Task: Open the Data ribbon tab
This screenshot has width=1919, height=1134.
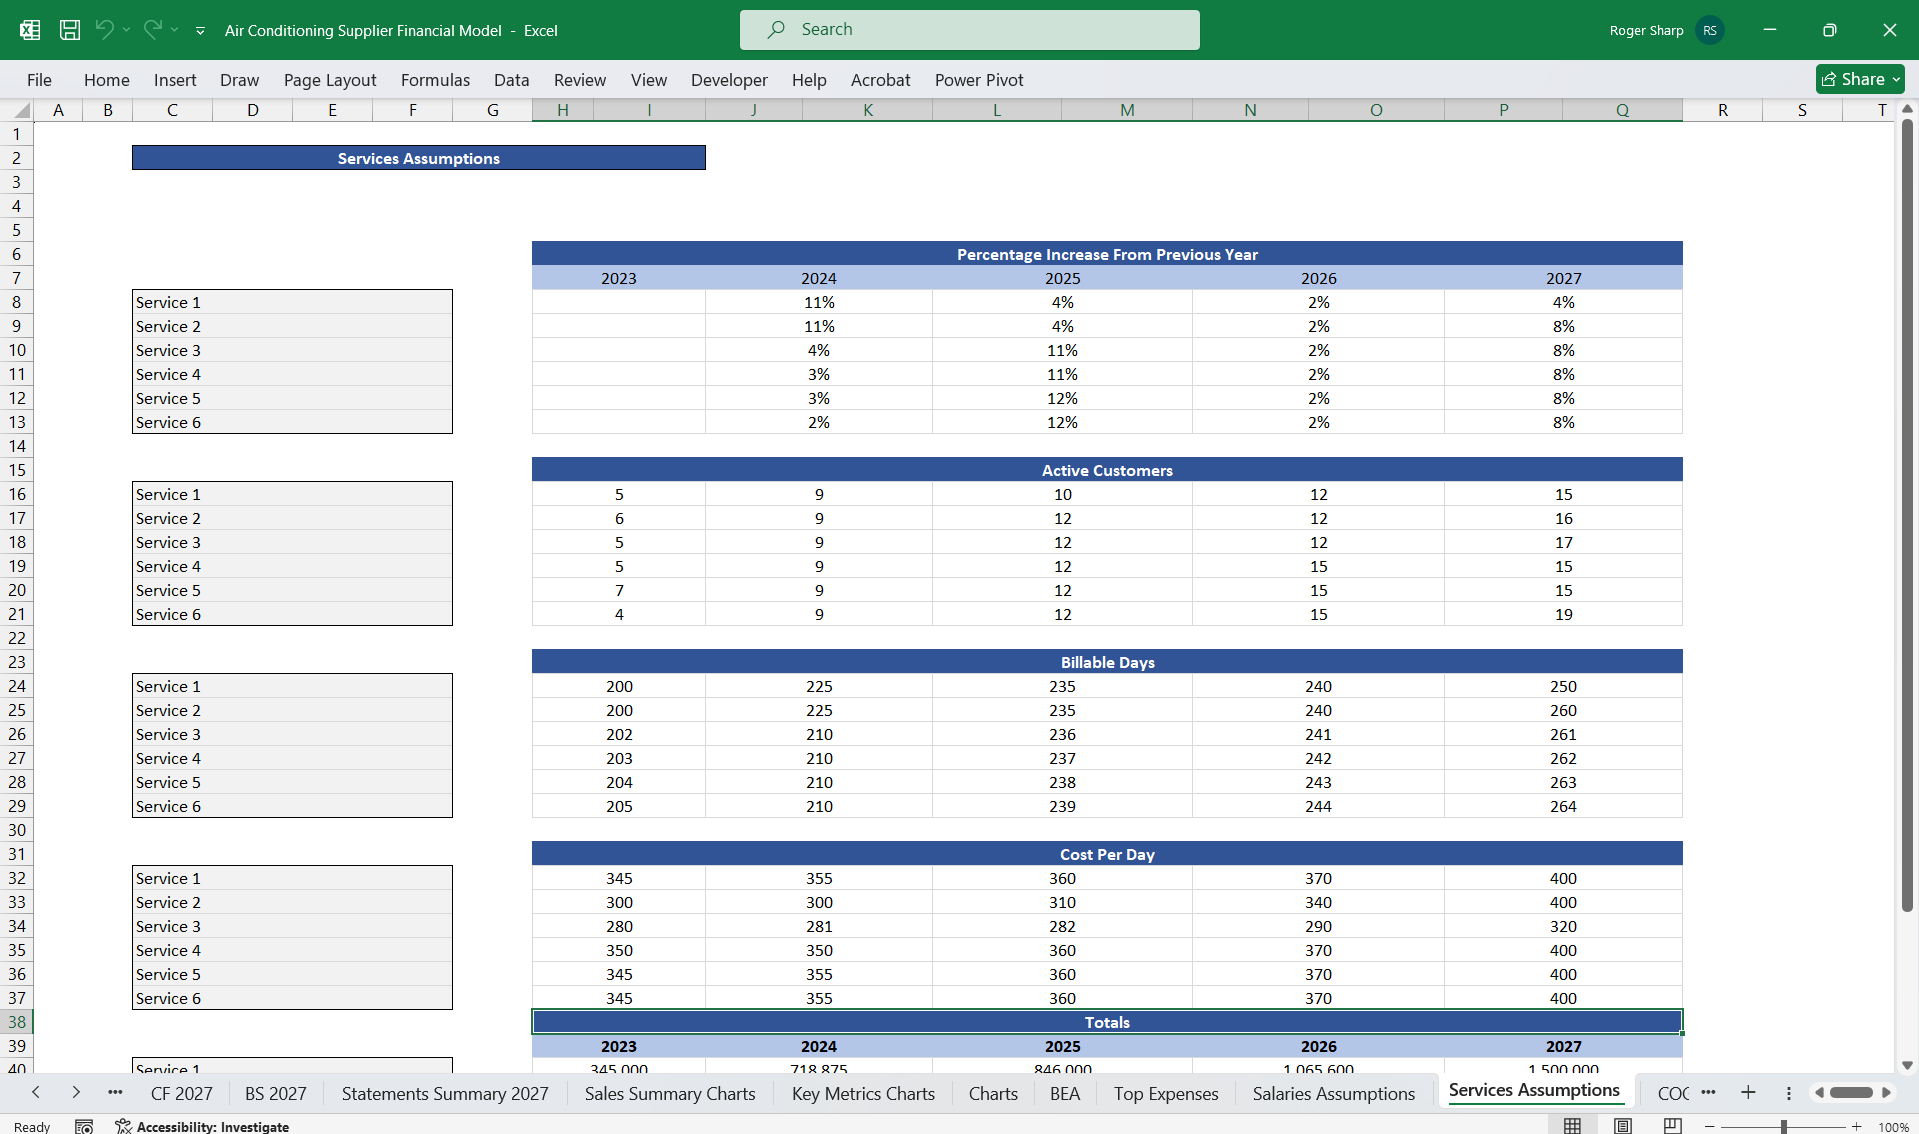Action: pyautogui.click(x=511, y=80)
